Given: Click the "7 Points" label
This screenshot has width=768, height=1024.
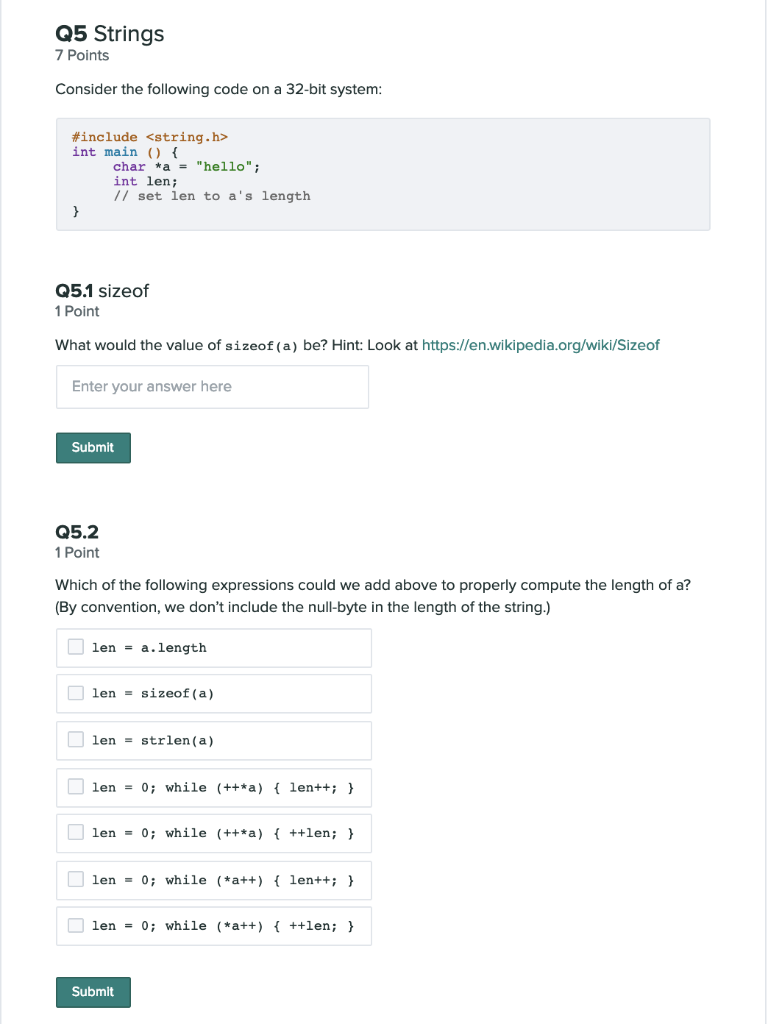Looking at the screenshot, I should [x=81, y=55].
